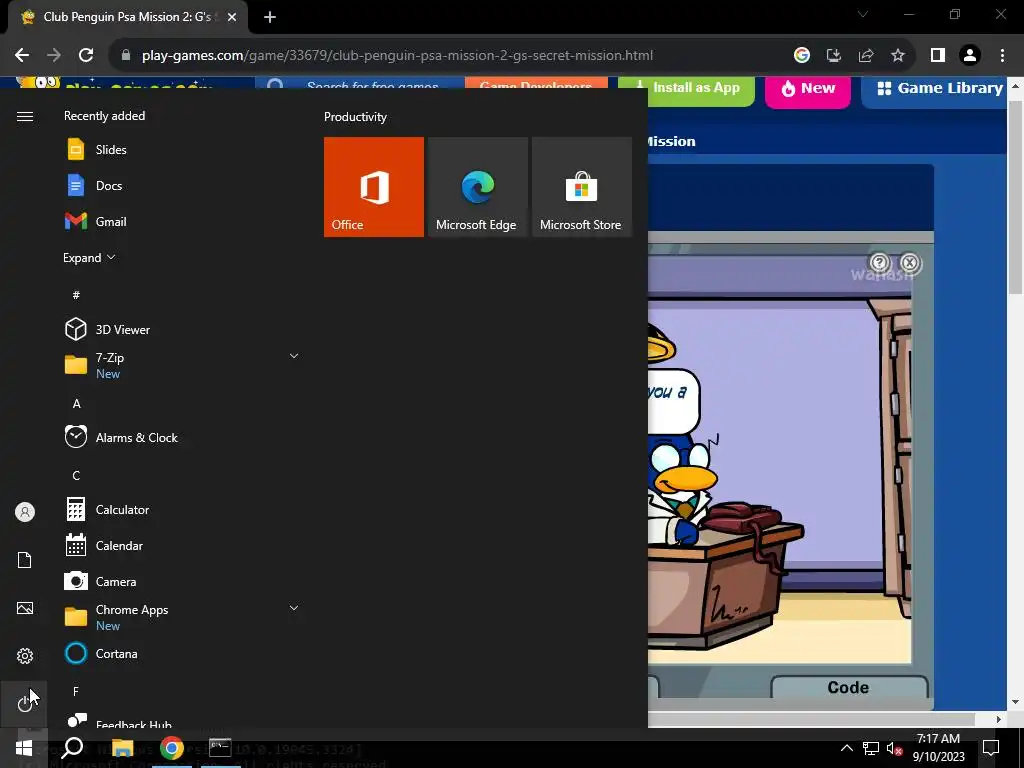Viewport: 1024px width, 768px height.
Task: Click the horizontal scrollbar right arrow
Action: click(999, 719)
